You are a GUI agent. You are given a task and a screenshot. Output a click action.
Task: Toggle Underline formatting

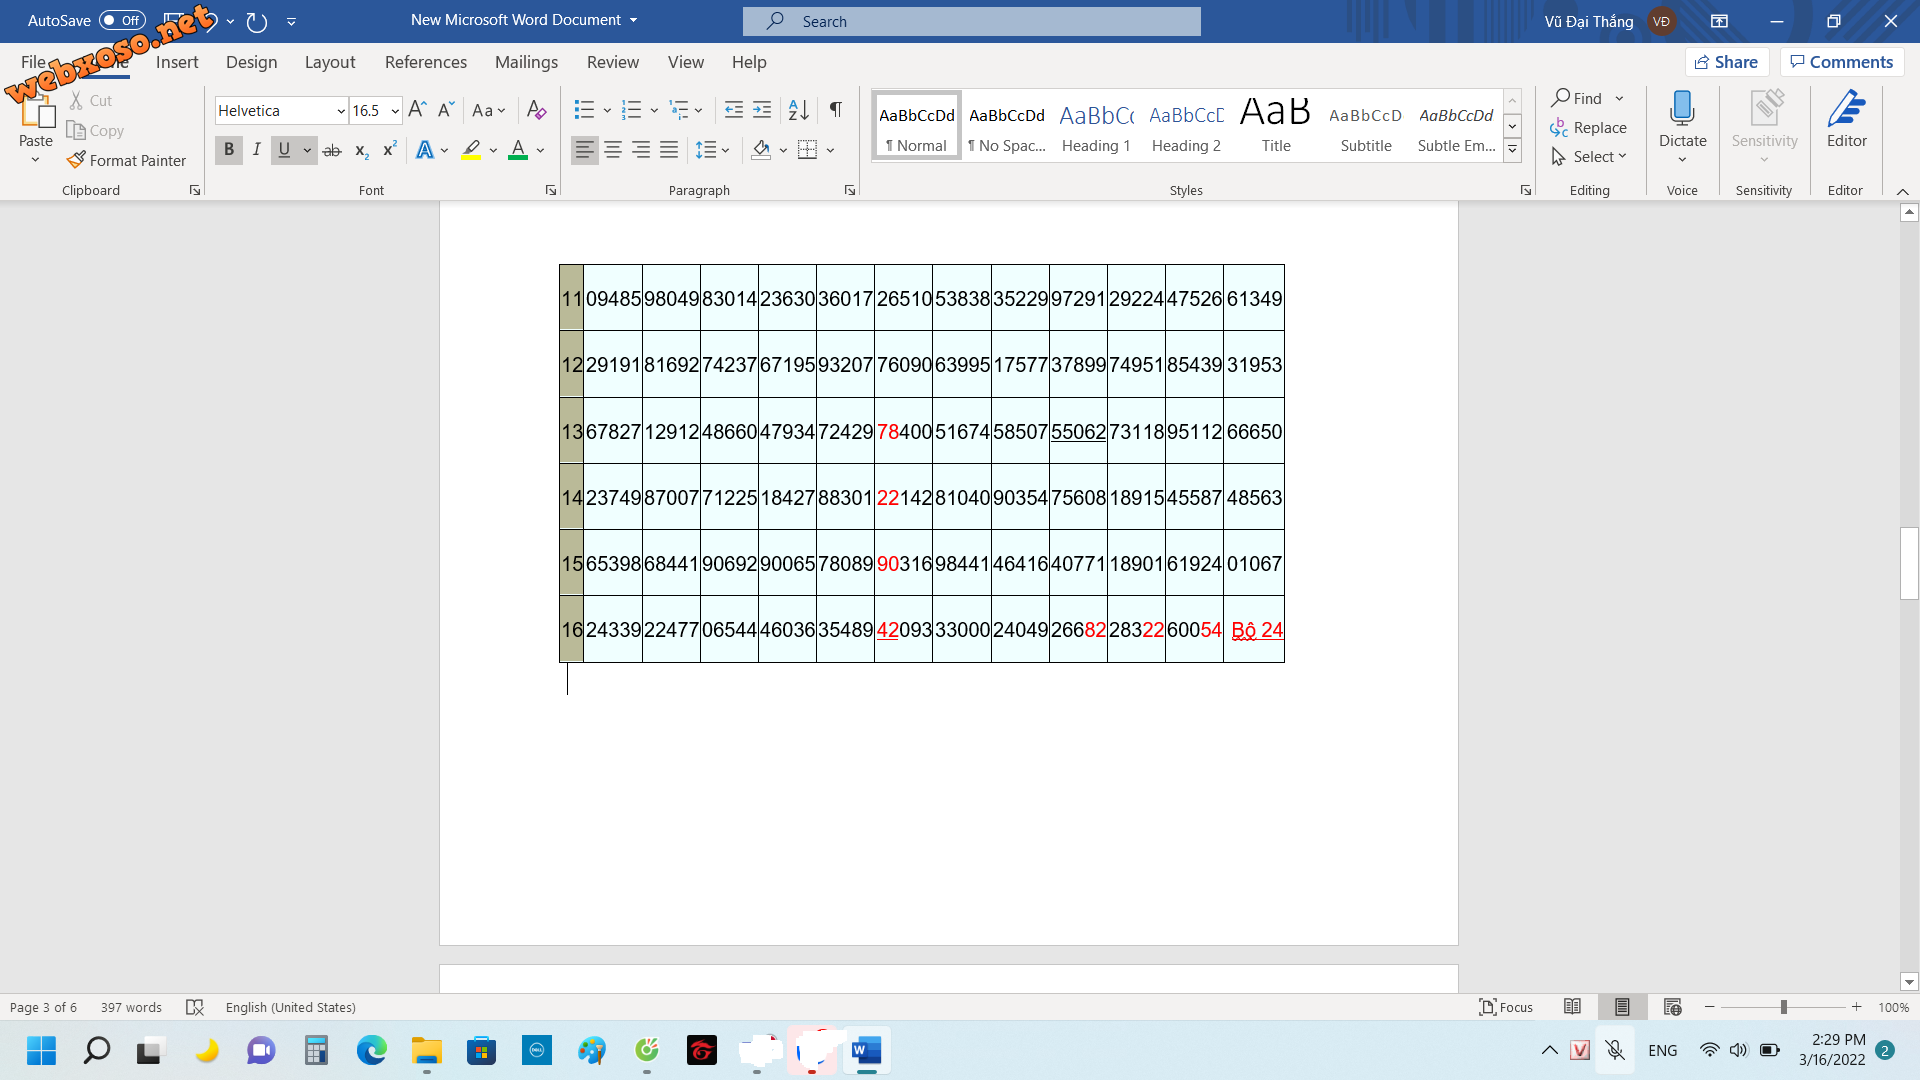tap(284, 150)
